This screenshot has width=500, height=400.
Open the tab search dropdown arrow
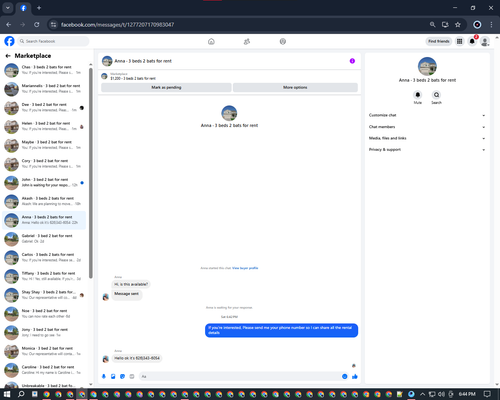click(x=8, y=8)
